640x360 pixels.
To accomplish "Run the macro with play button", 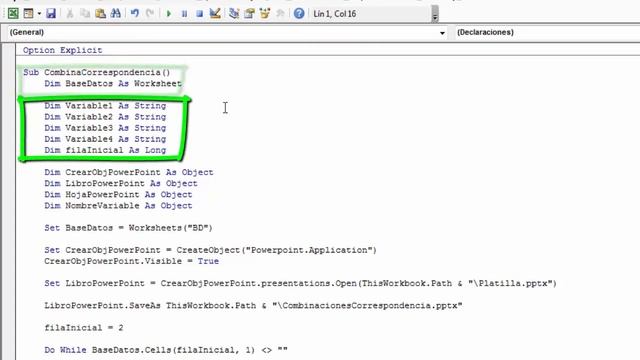I will point(169,14).
